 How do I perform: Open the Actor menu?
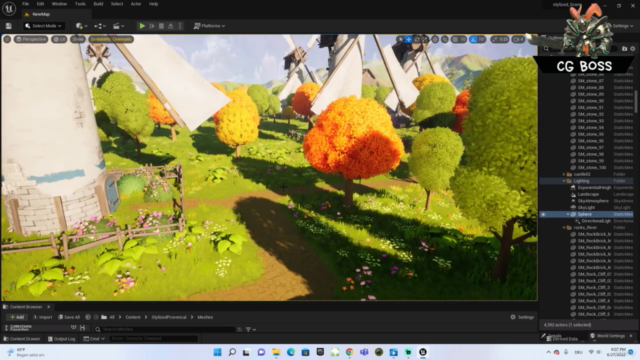coord(136,4)
